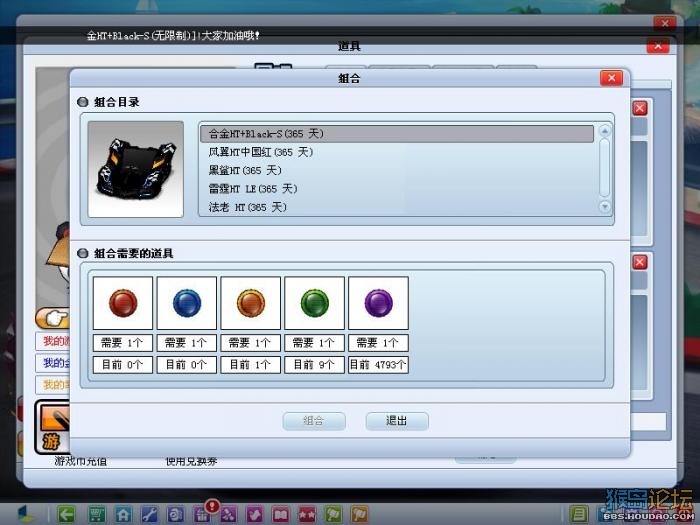Select 凤翼HT中国红 (365 天) entry
The width and height of the screenshot is (700, 525).
(397, 152)
